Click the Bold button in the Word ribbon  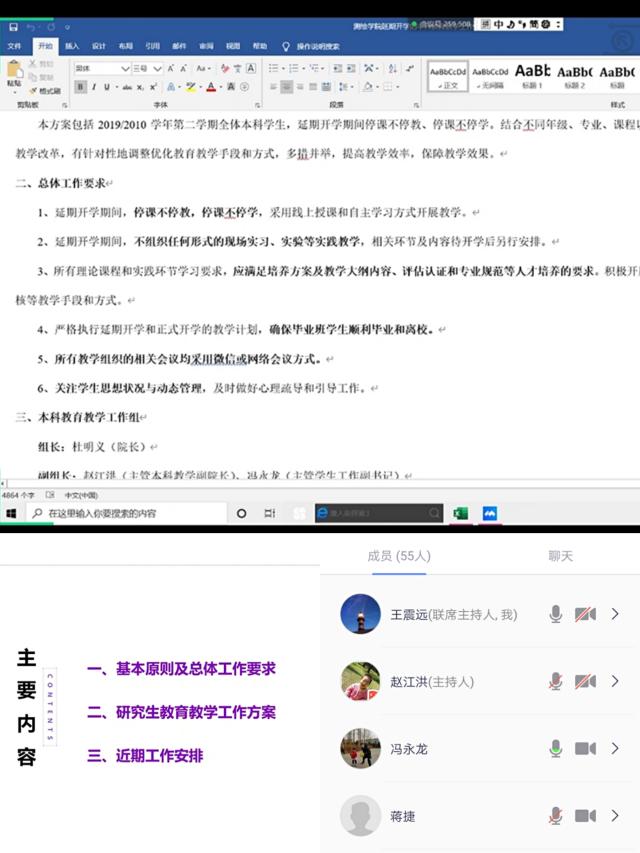point(80,87)
